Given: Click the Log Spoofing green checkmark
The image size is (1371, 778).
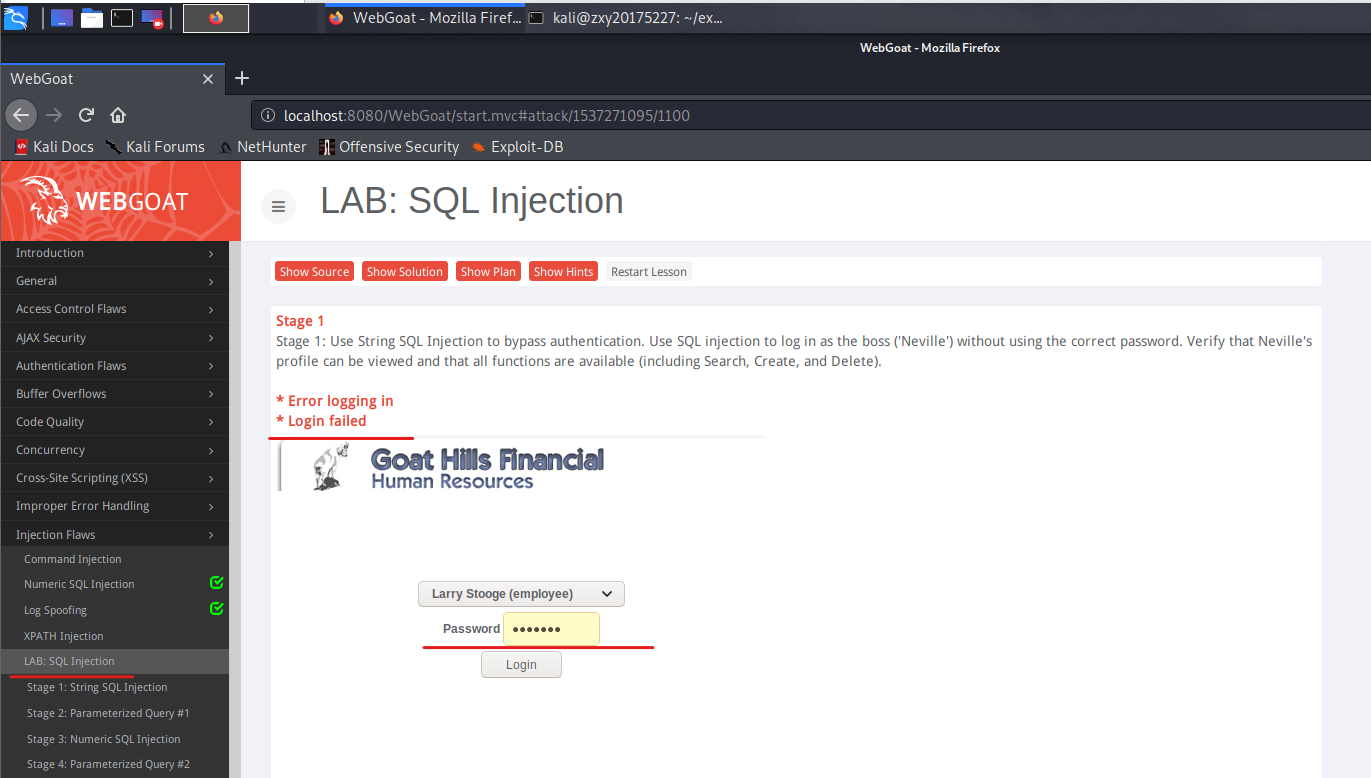Looking at the screenshot, I should tap(217, 608).
